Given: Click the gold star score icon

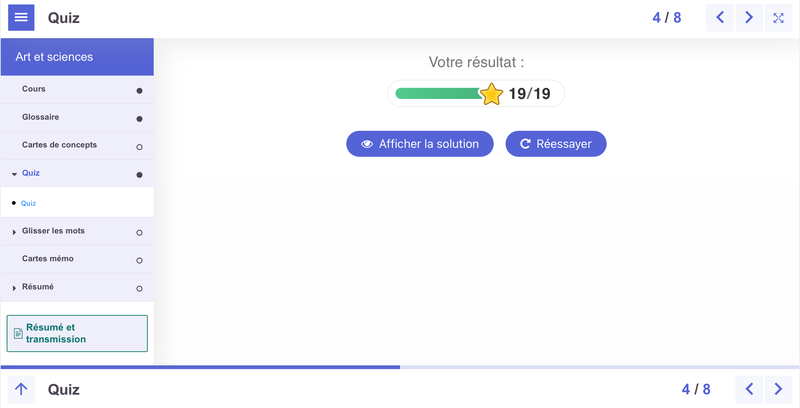Looking at the screenshot, I should click(x=491, y=94).
